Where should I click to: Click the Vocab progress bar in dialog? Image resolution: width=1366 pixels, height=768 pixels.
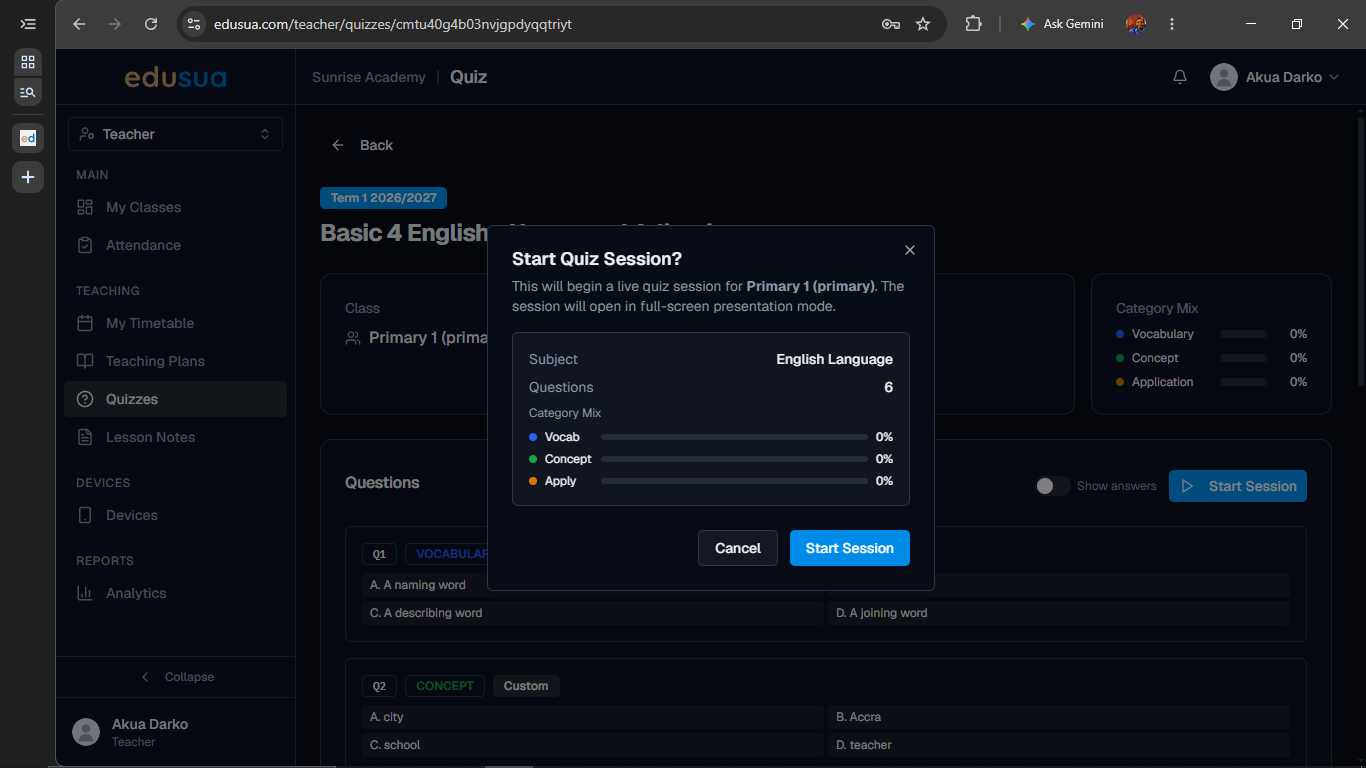click(x=734, y=437)
